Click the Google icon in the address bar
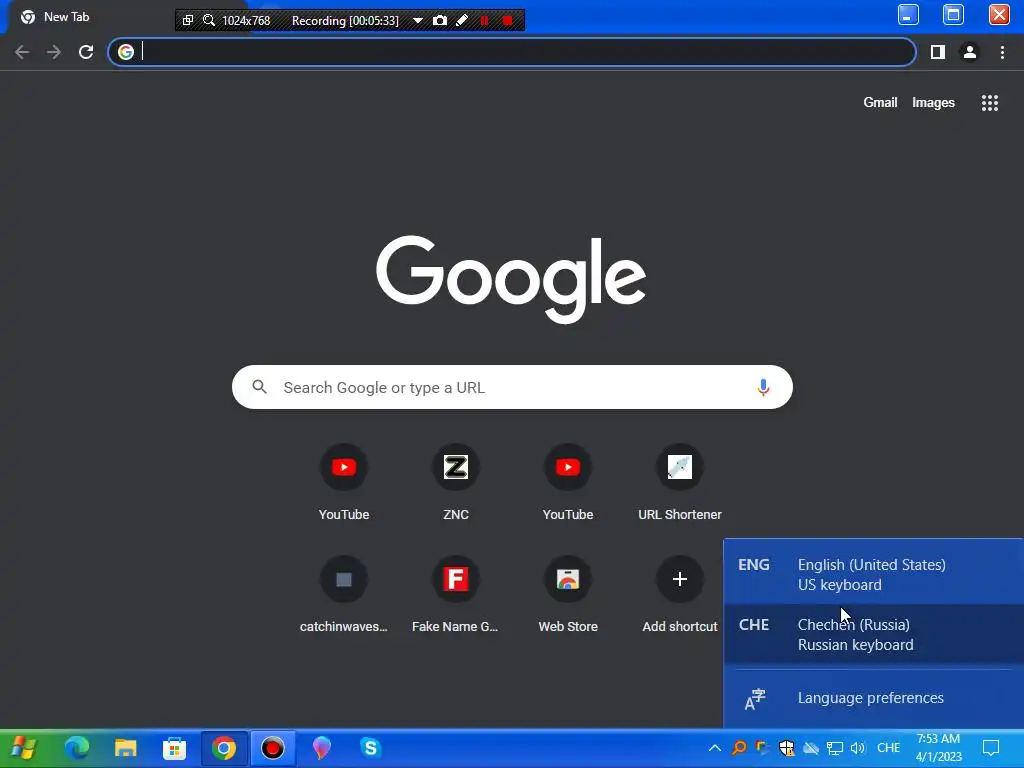Screen dimensions: 1024x768 126,52
